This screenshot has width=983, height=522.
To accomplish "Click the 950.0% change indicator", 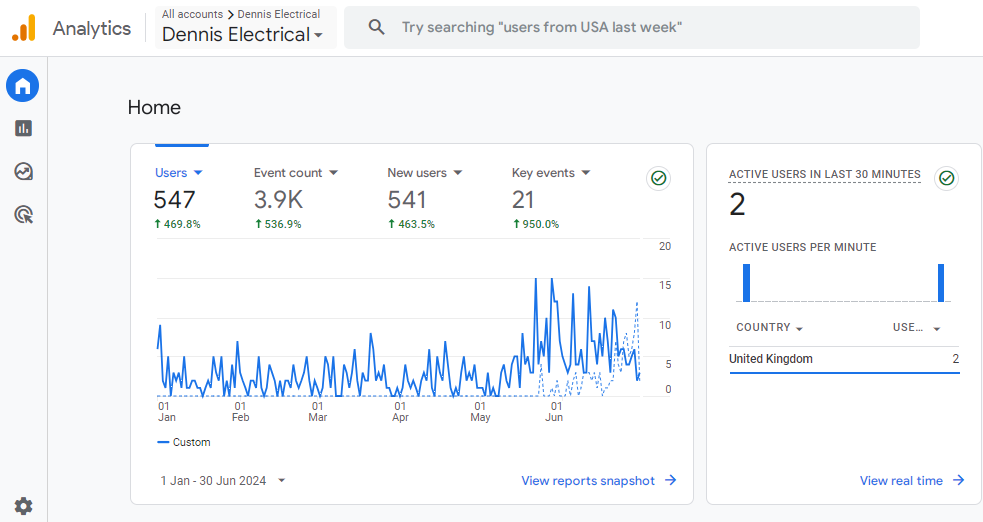I will 536,224.
